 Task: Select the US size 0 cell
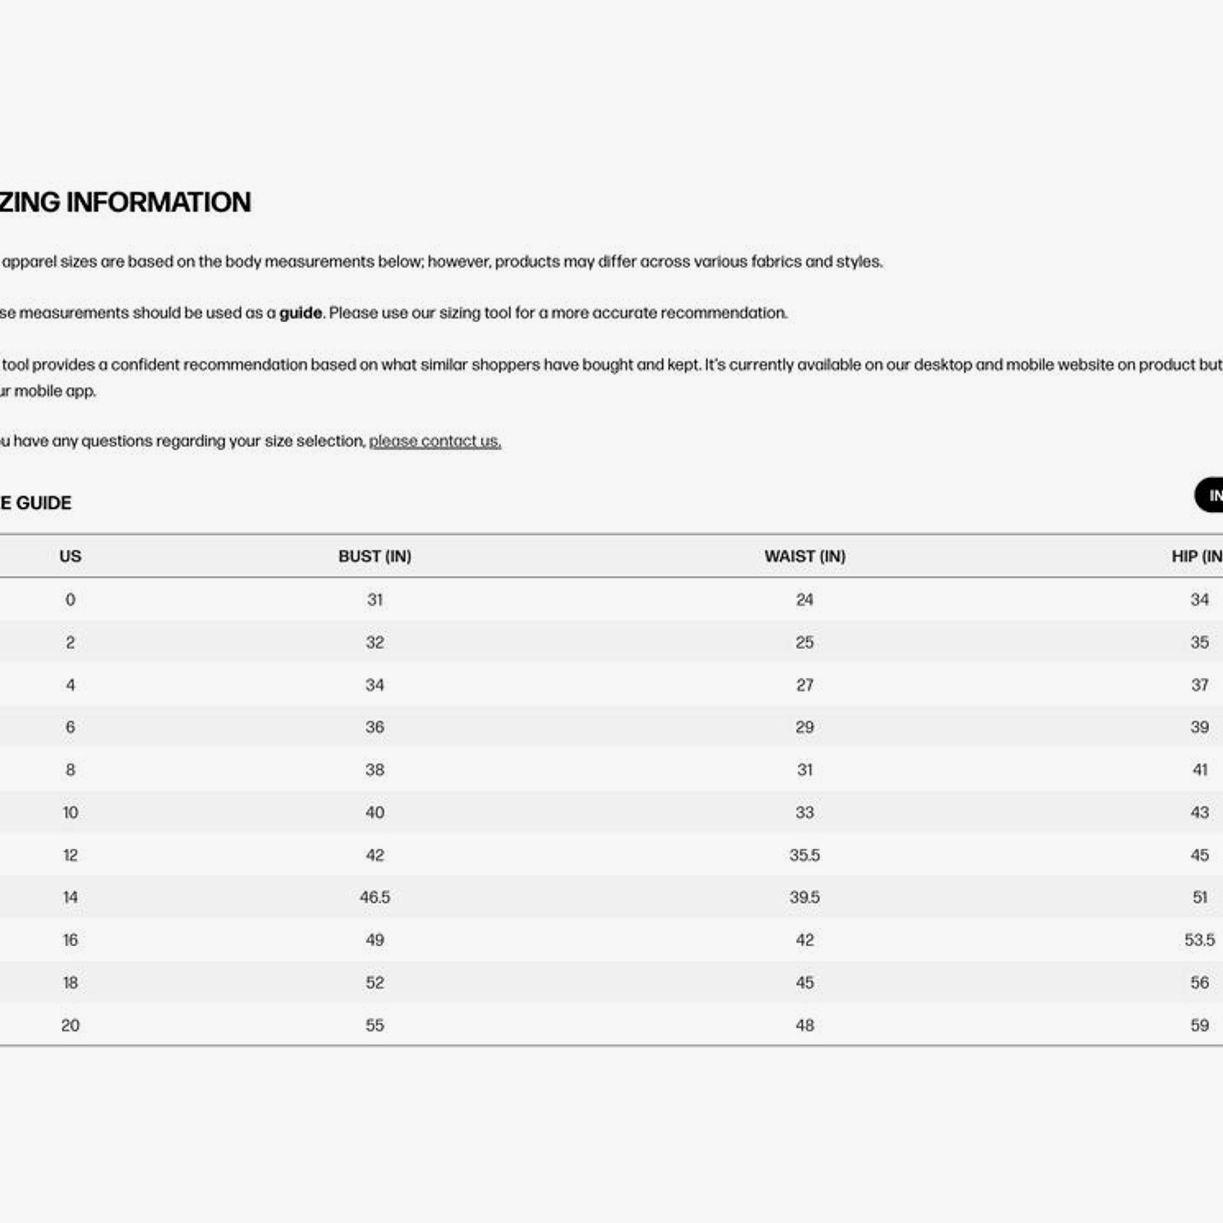coord(70,600)
